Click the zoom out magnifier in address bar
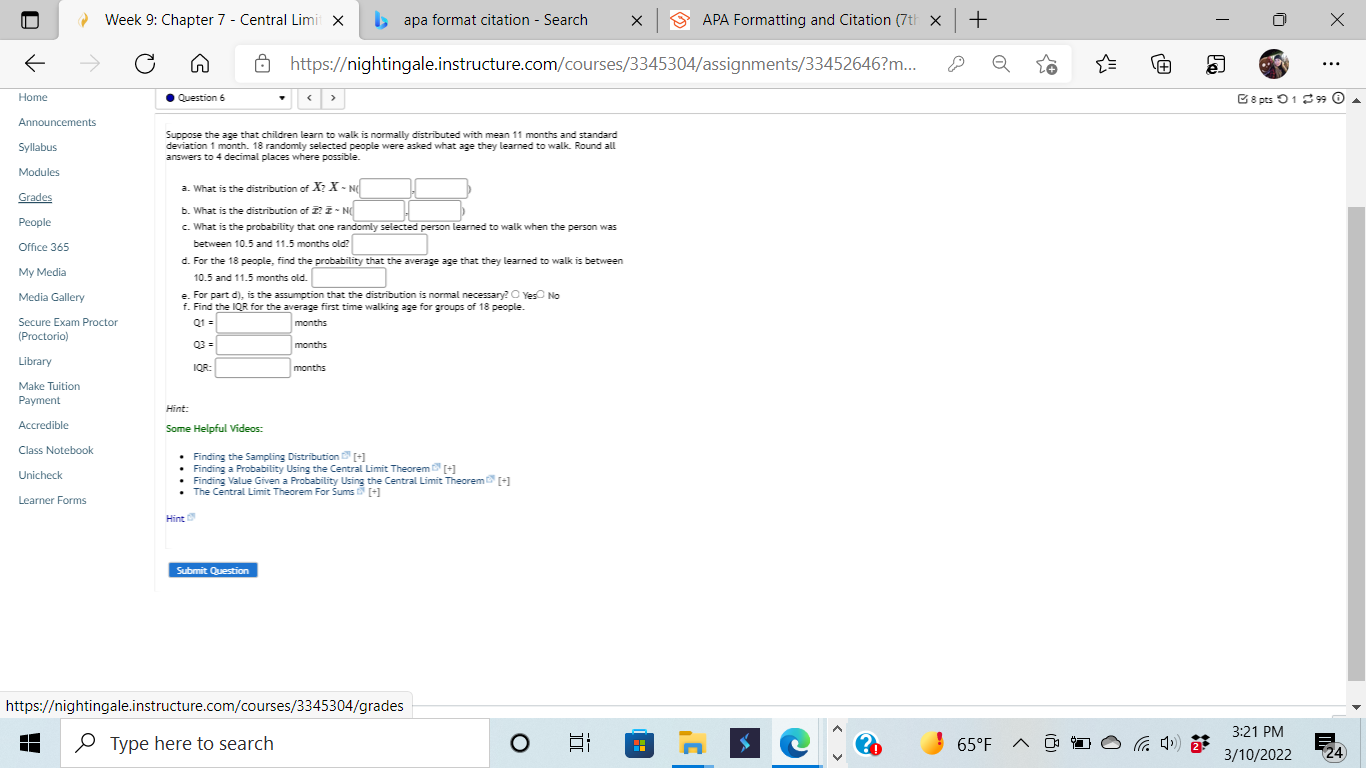The height and width of the screenshot is (768, 1366). pos(1001,65)
